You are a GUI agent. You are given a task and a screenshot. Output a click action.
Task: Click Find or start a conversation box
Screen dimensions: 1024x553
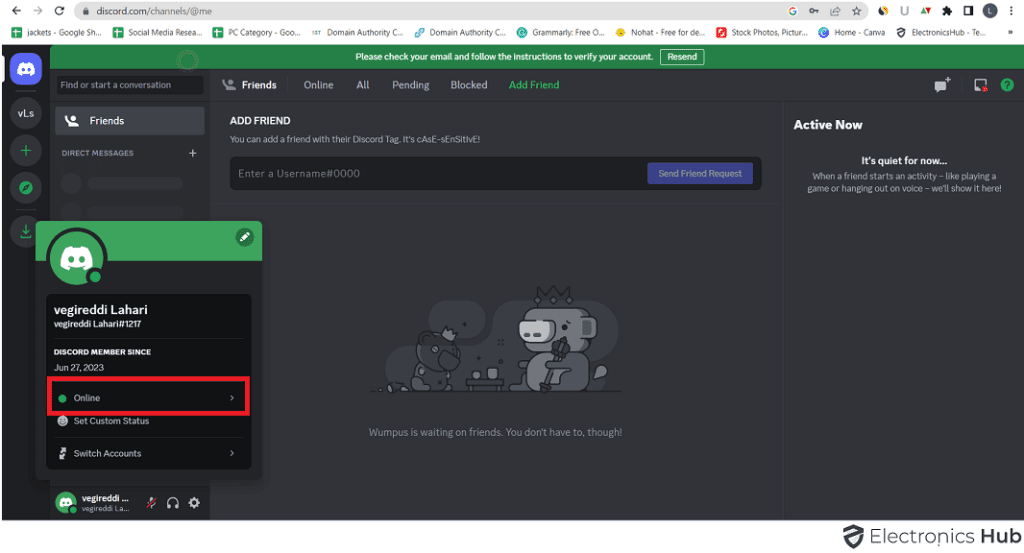click(x=129, y=85)
